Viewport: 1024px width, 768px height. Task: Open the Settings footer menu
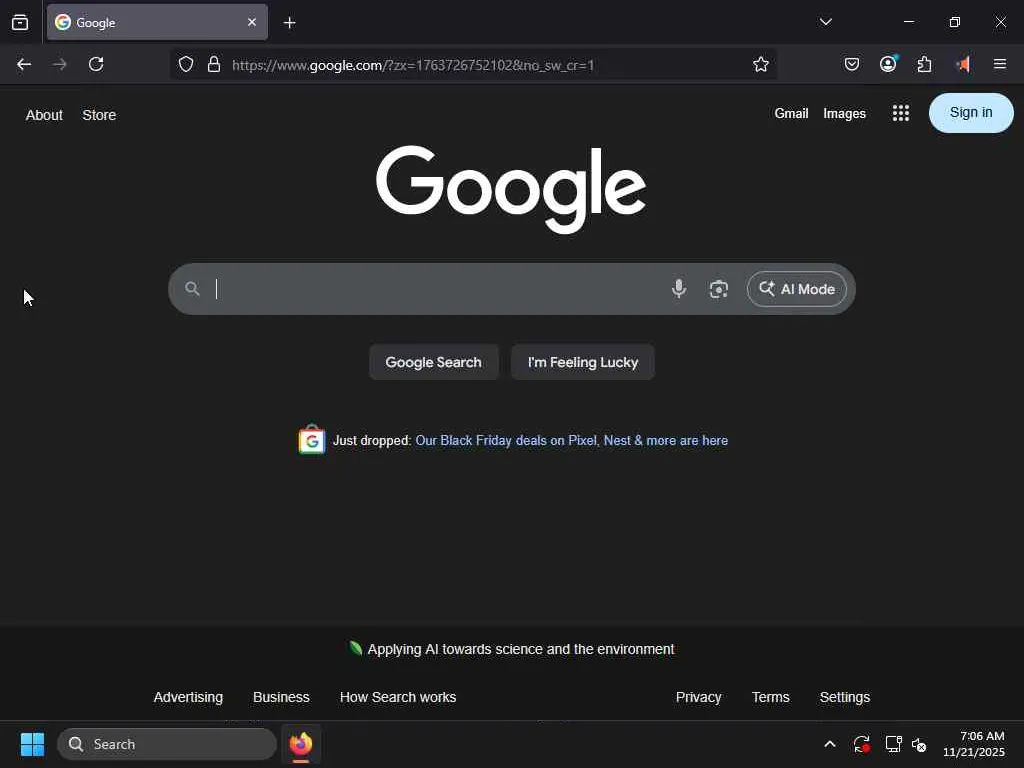(x=844, y=697)
